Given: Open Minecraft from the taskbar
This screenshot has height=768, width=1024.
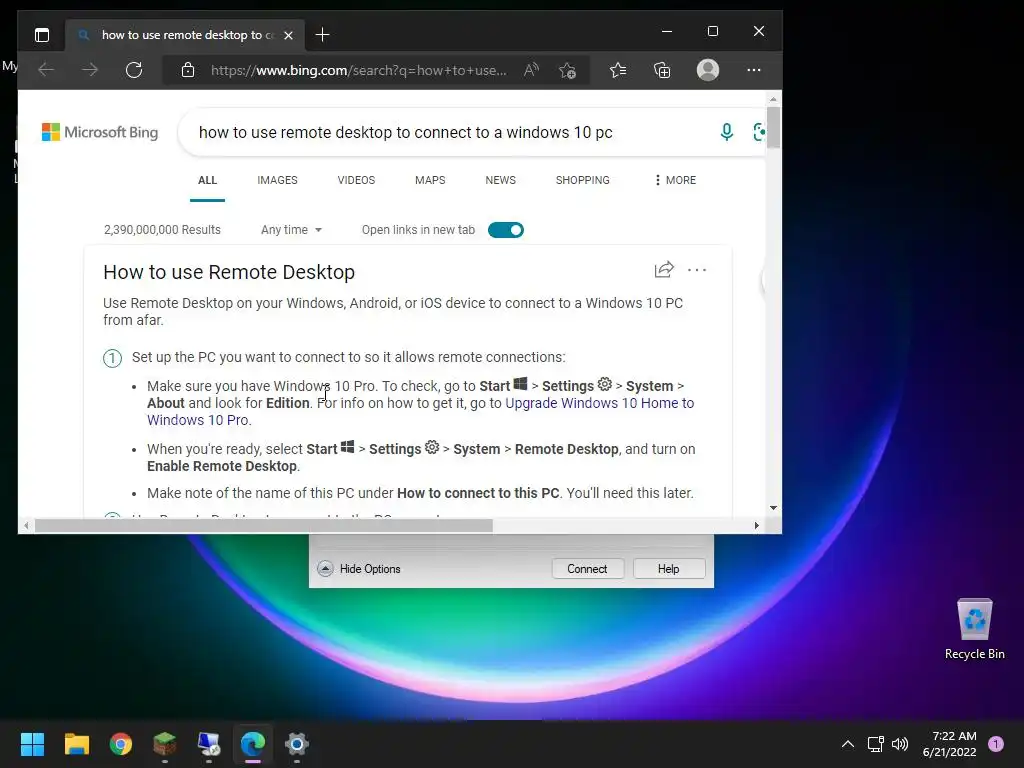Looking at the screenshot, I should [165, 744].
